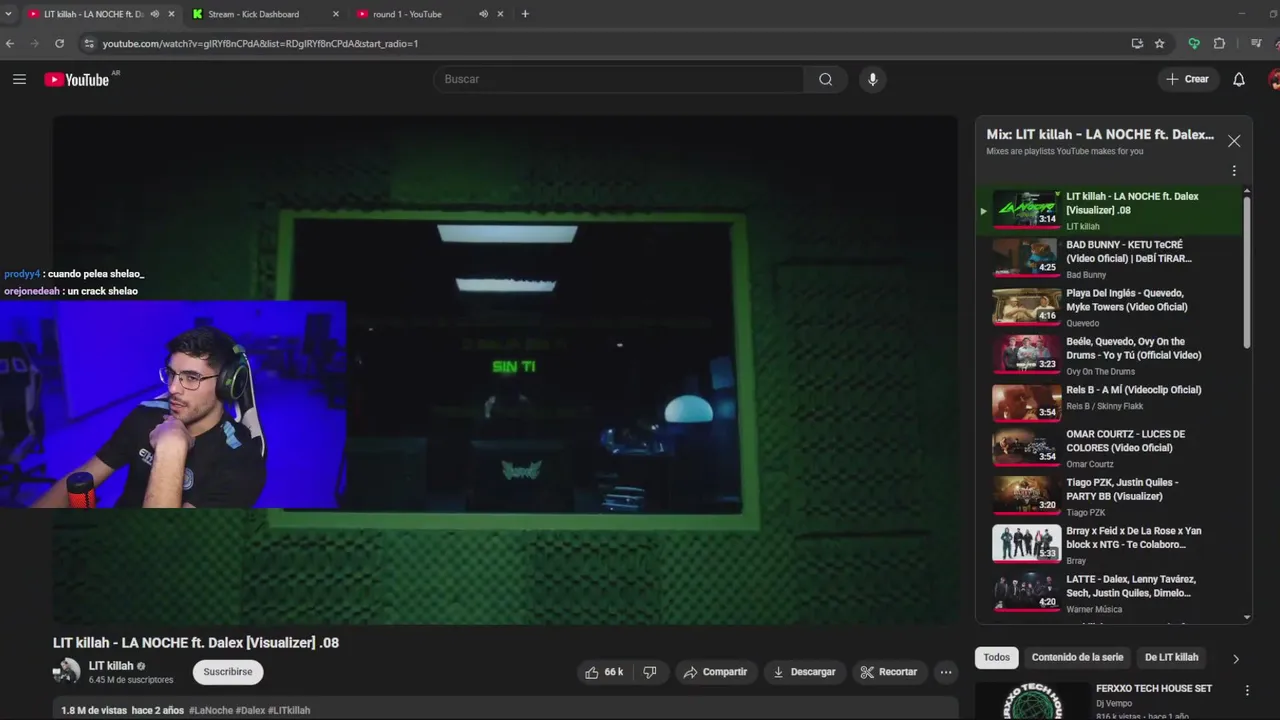This screenshot has width=1280, height=720.
Task: Click the Compartir share button
Action: tap(715, 672)
